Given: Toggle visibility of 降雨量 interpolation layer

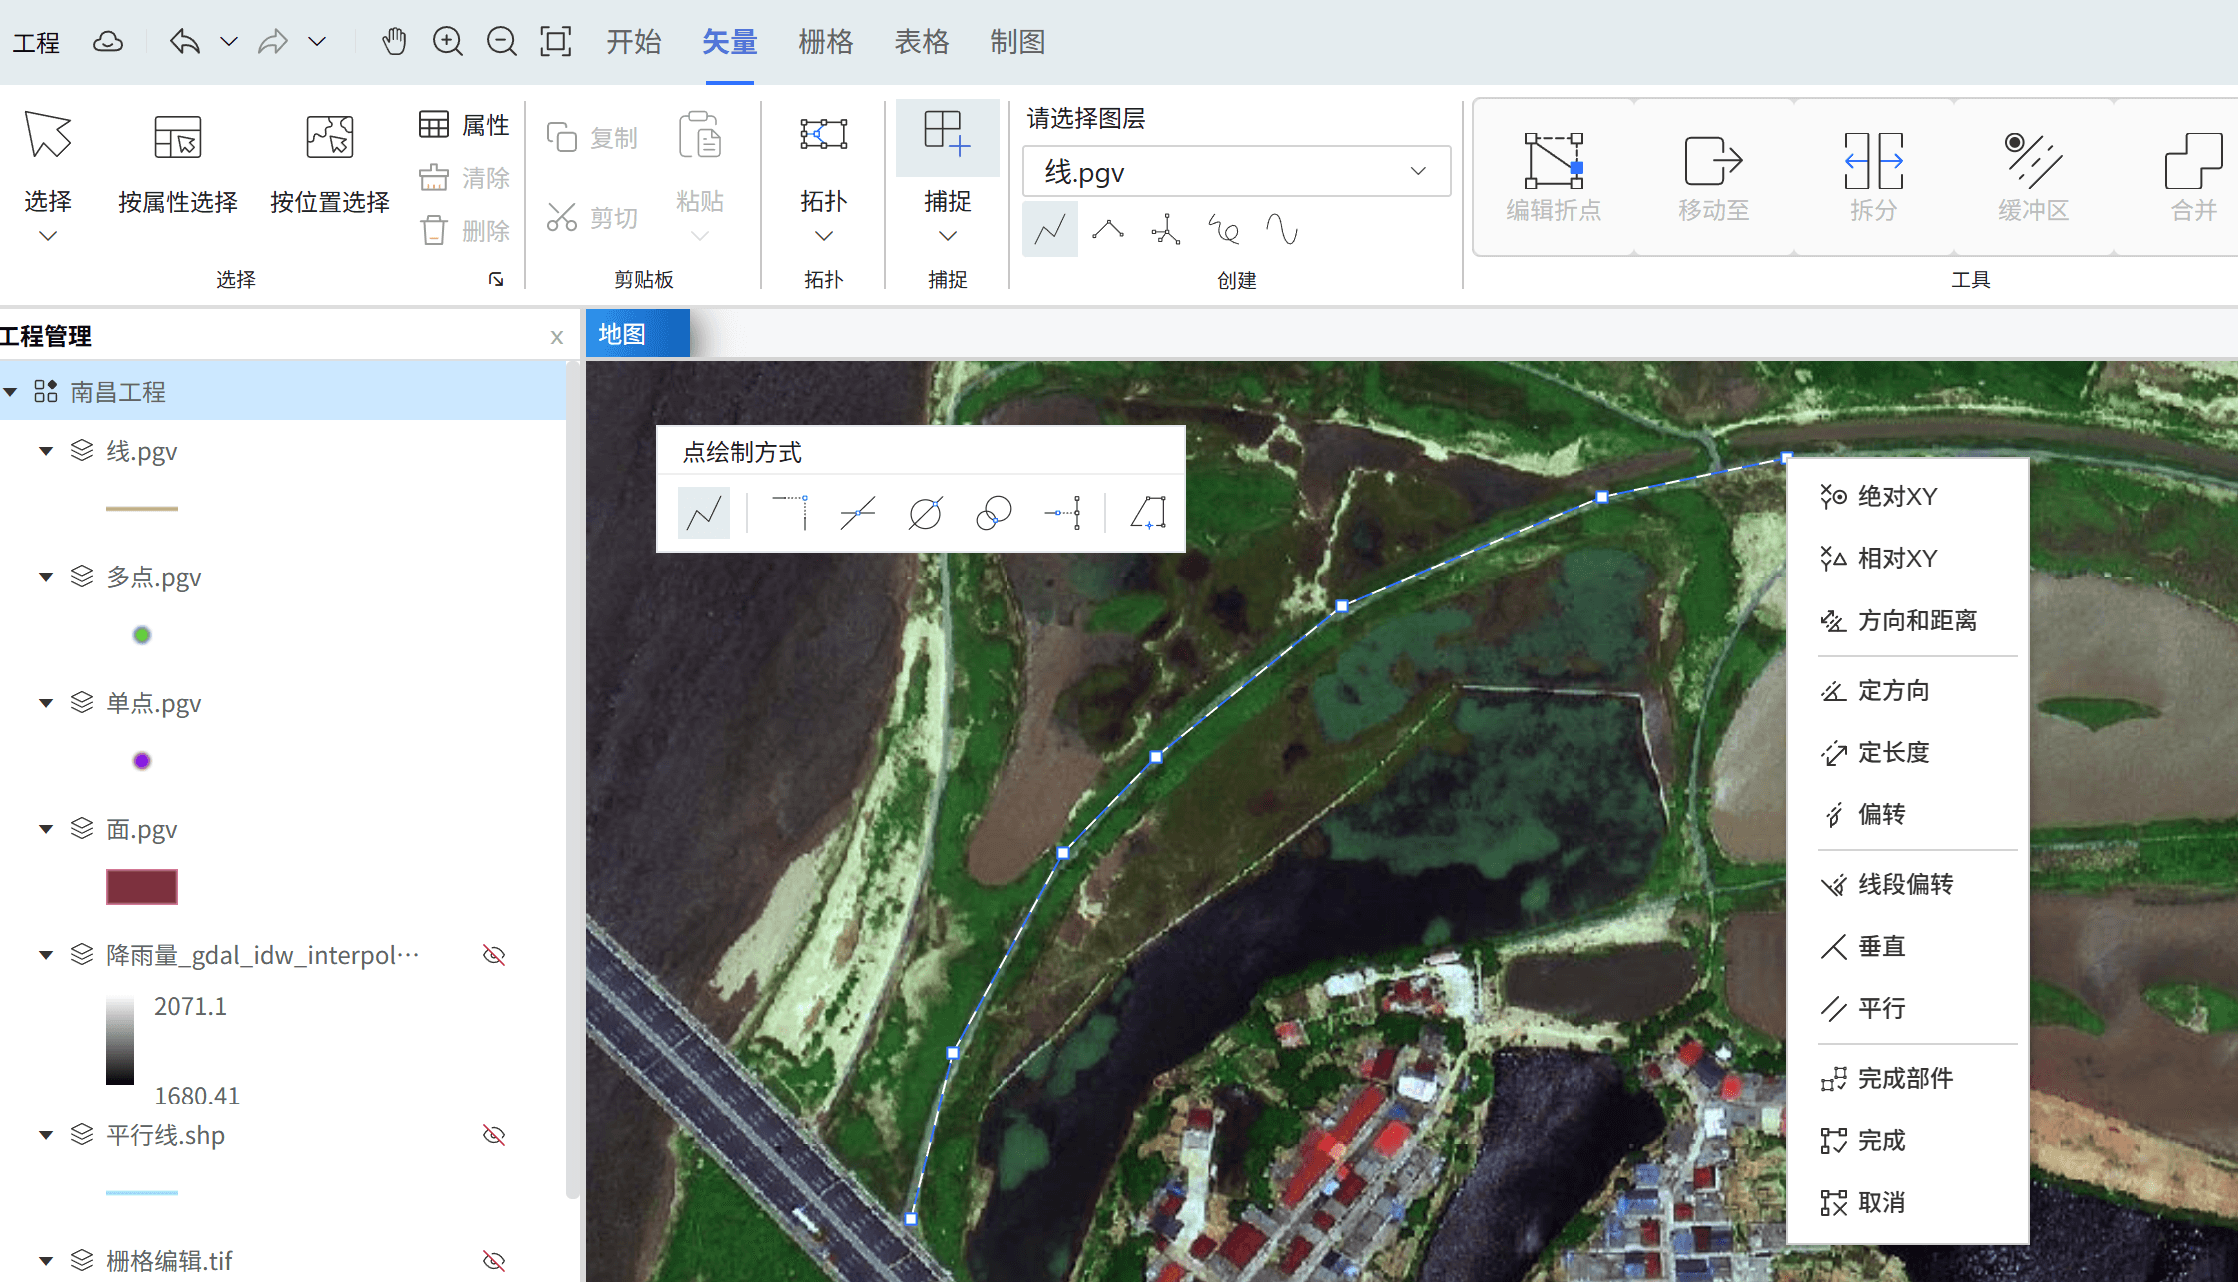Looking at the screenshot, I should (494, 955).
